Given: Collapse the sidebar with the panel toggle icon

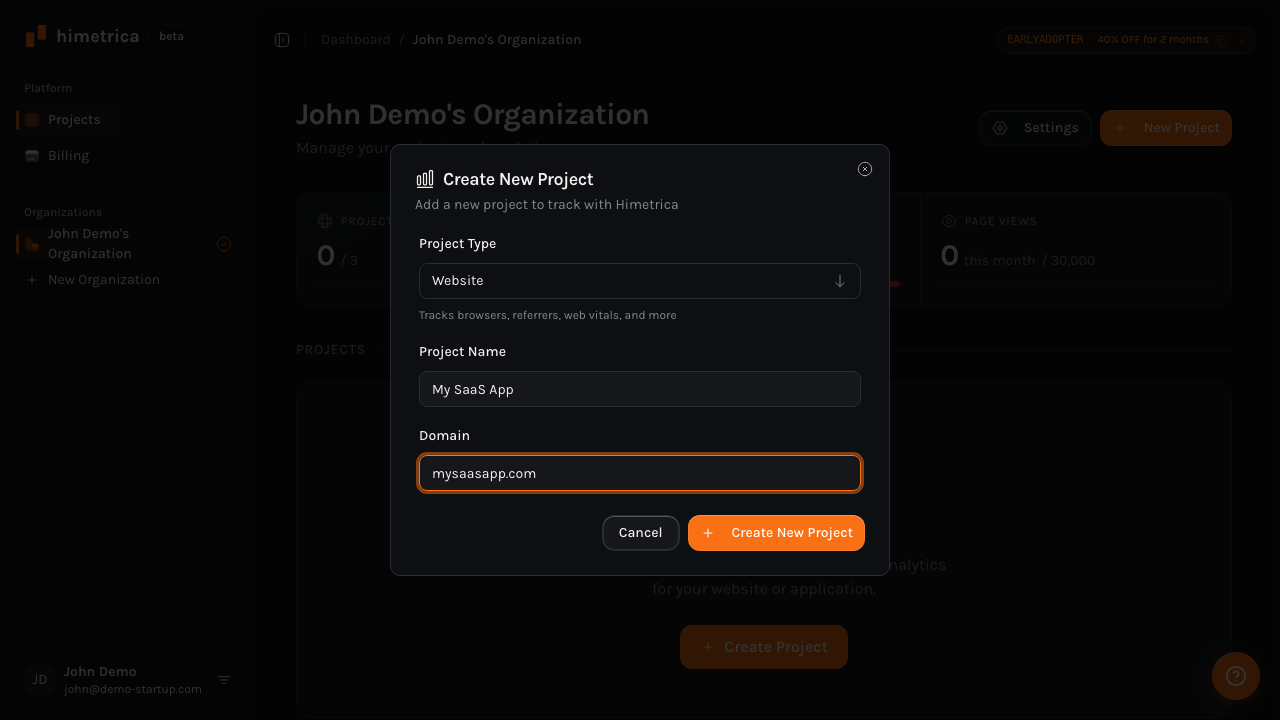Looking at the screenshot, I should (x=282, y=39).
